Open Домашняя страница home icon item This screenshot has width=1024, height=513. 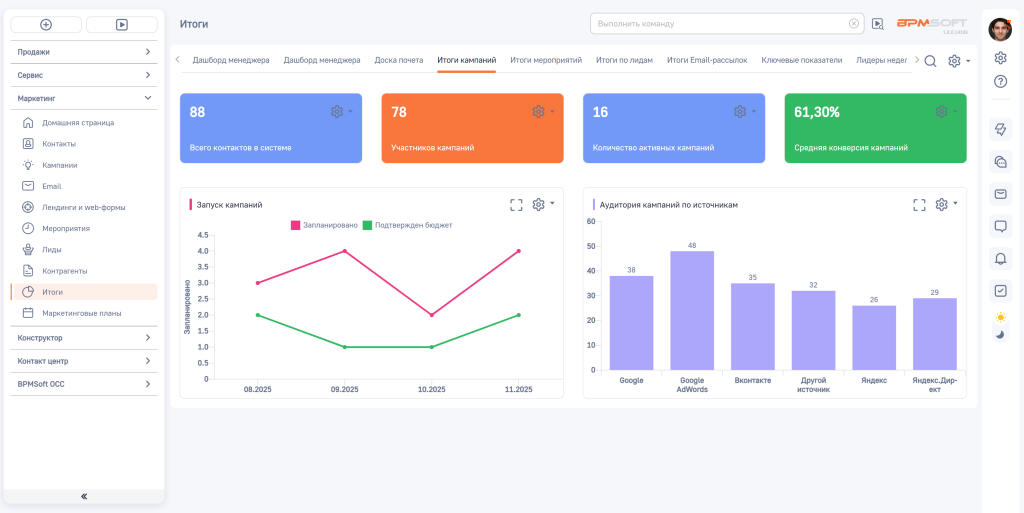[x=84, y=123]
